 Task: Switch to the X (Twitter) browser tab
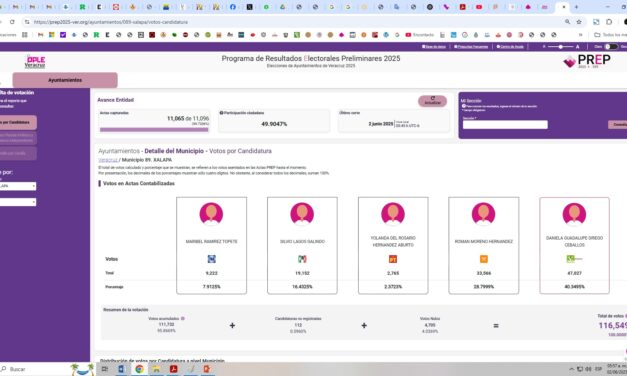(x=250, y=7)
